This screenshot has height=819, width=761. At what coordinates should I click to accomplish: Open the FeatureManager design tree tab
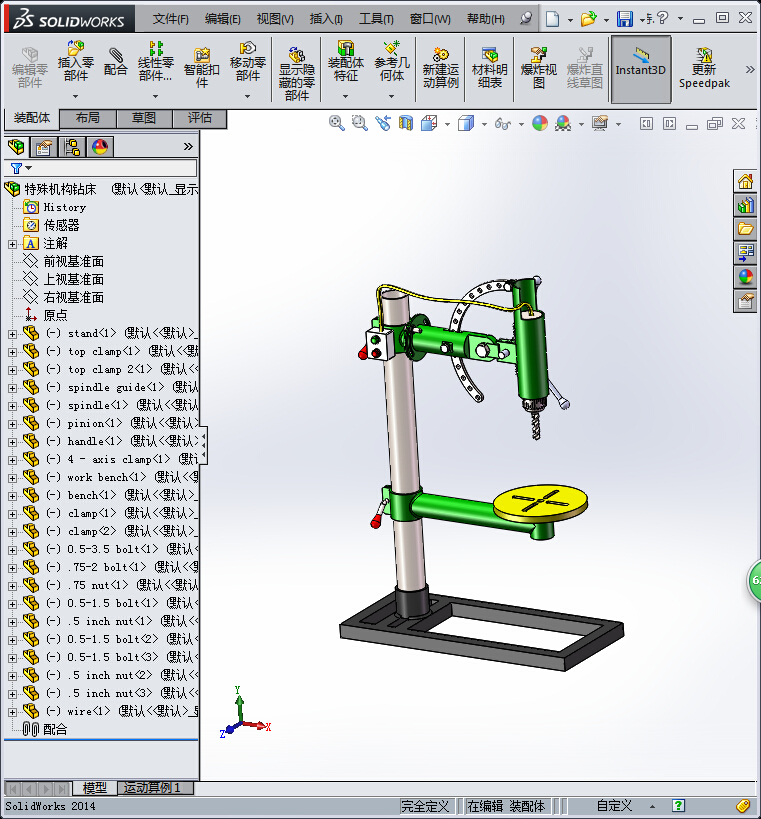coord(17,147)
